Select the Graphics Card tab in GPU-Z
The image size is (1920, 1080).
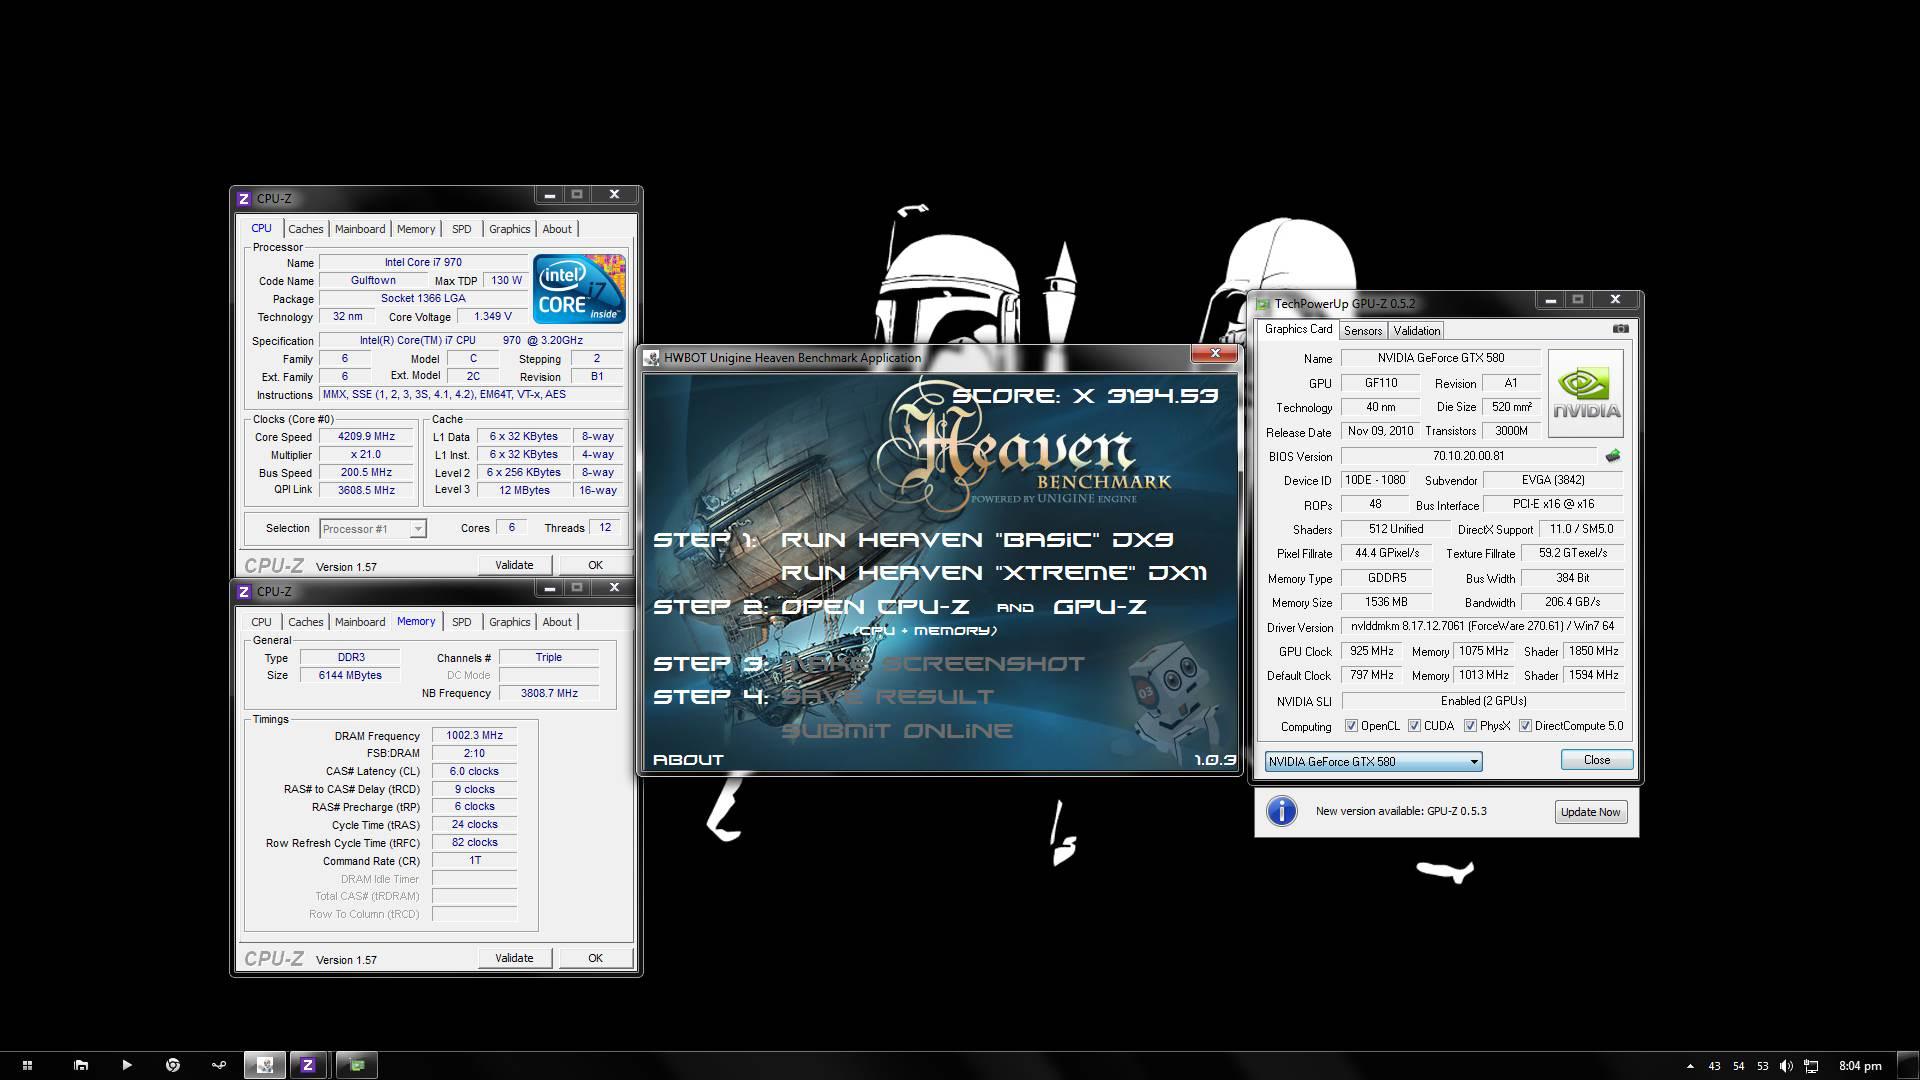(1298, 329)
